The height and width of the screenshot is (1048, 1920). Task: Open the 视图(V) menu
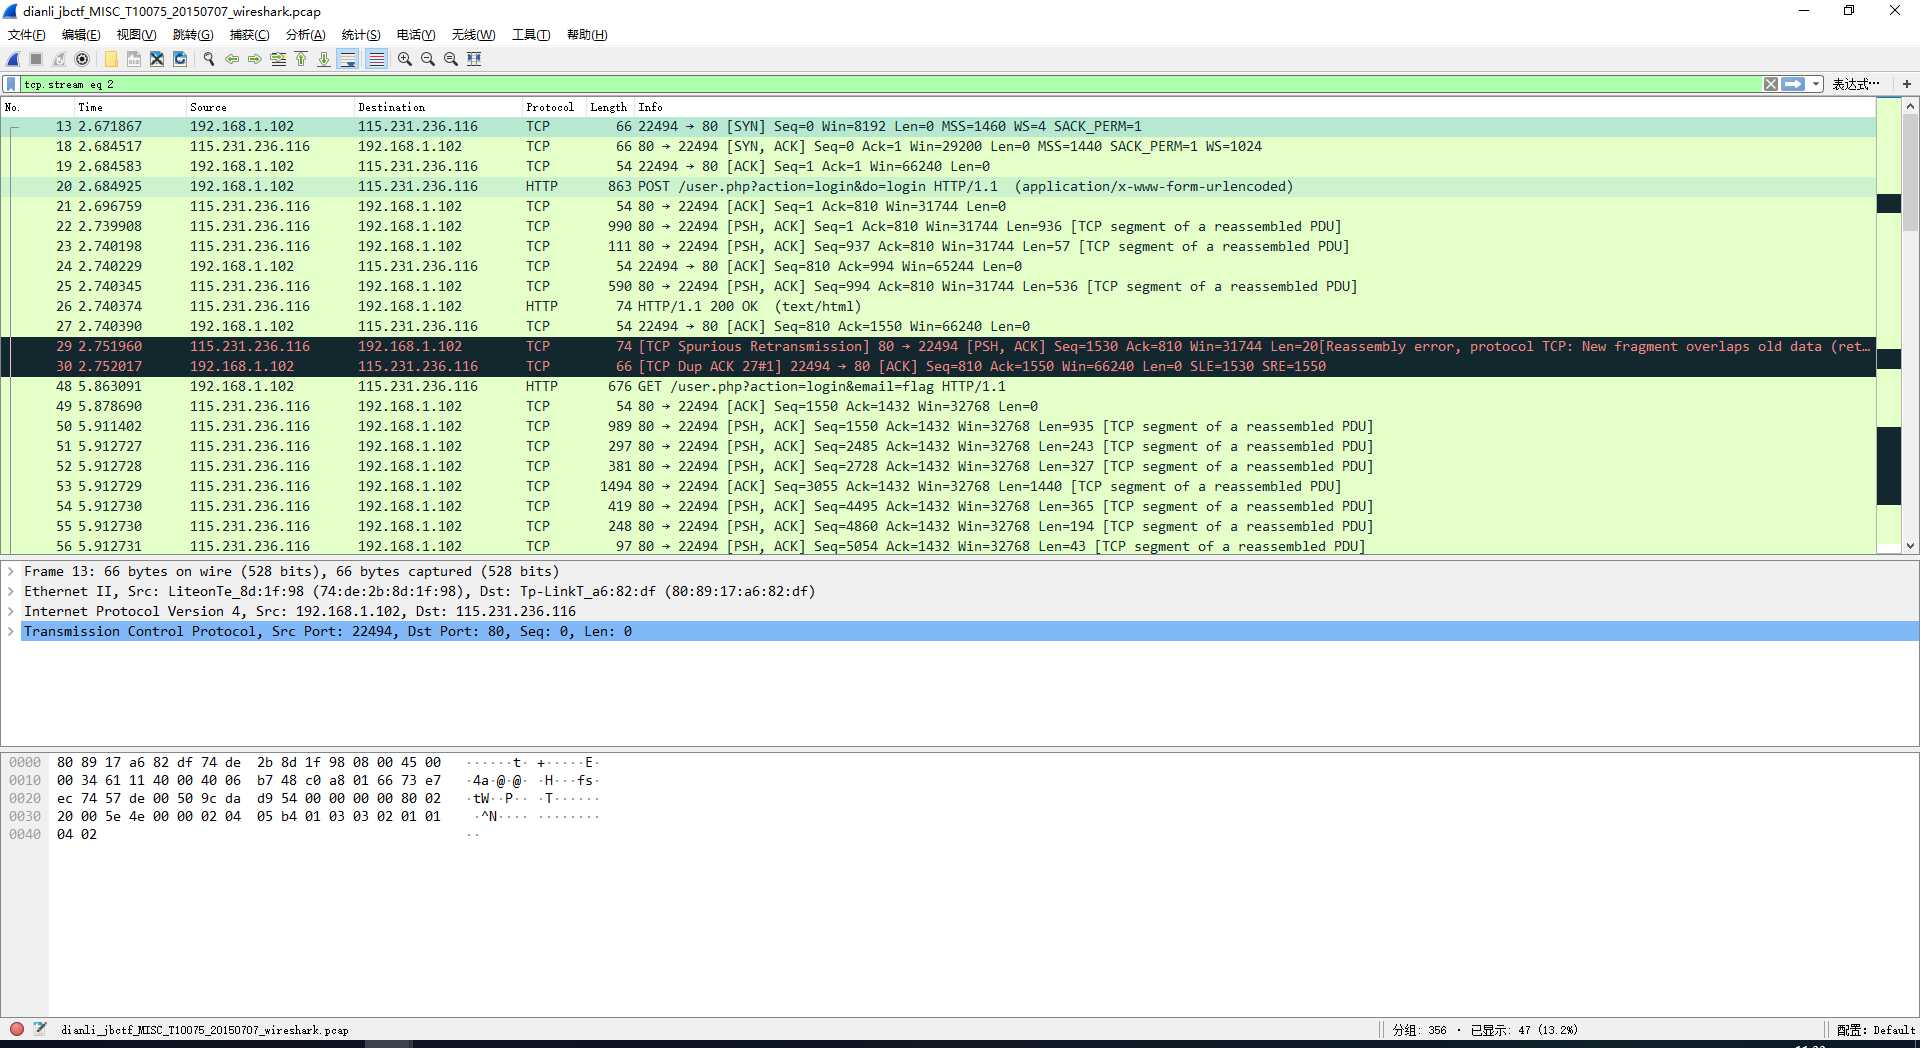pos(136,35)
